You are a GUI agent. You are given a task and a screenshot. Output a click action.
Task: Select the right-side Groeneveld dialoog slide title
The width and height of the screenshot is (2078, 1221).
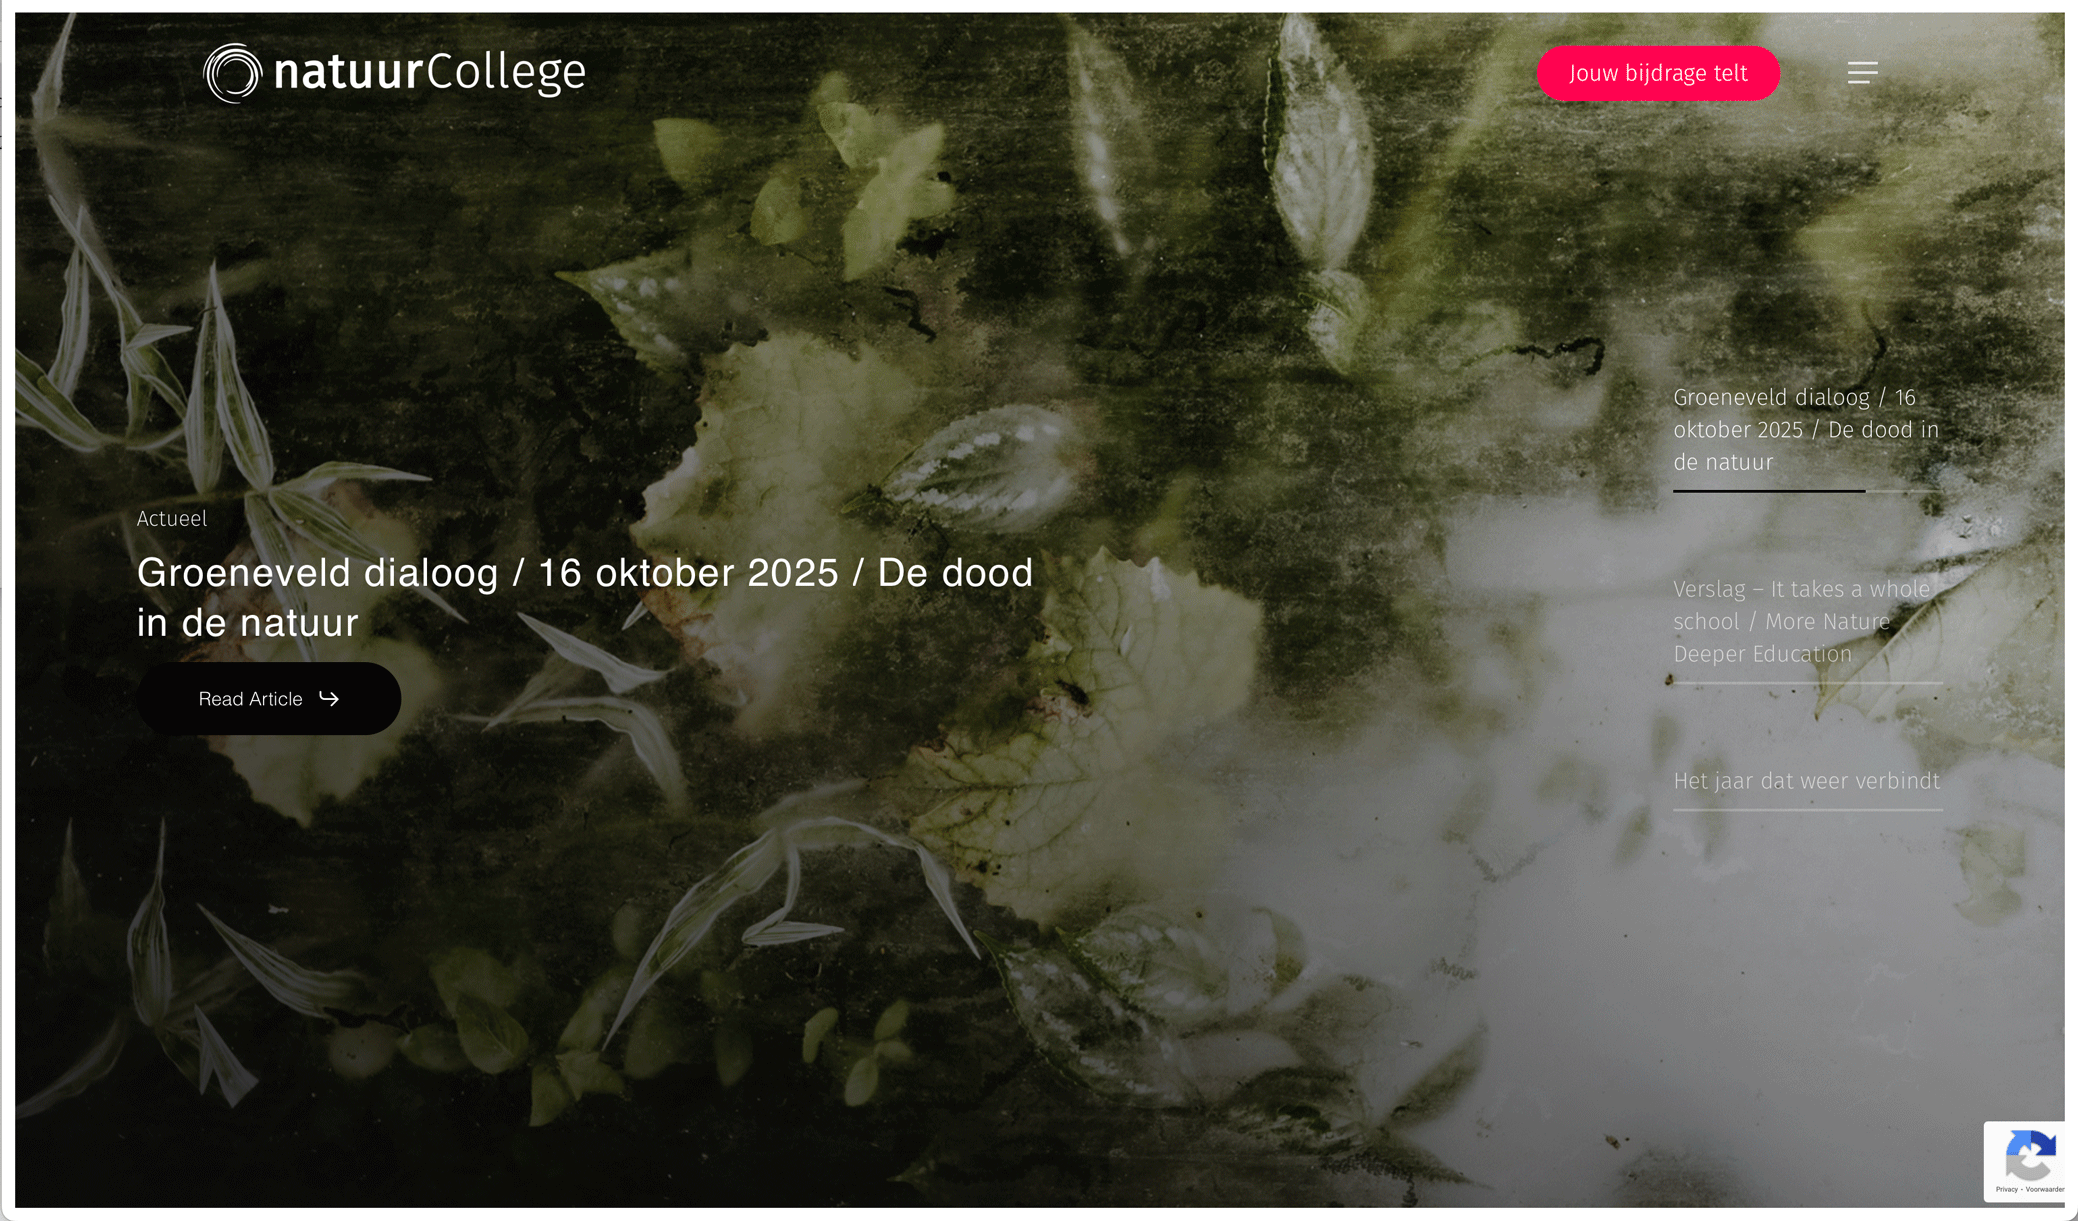(x=1806, y=430)
